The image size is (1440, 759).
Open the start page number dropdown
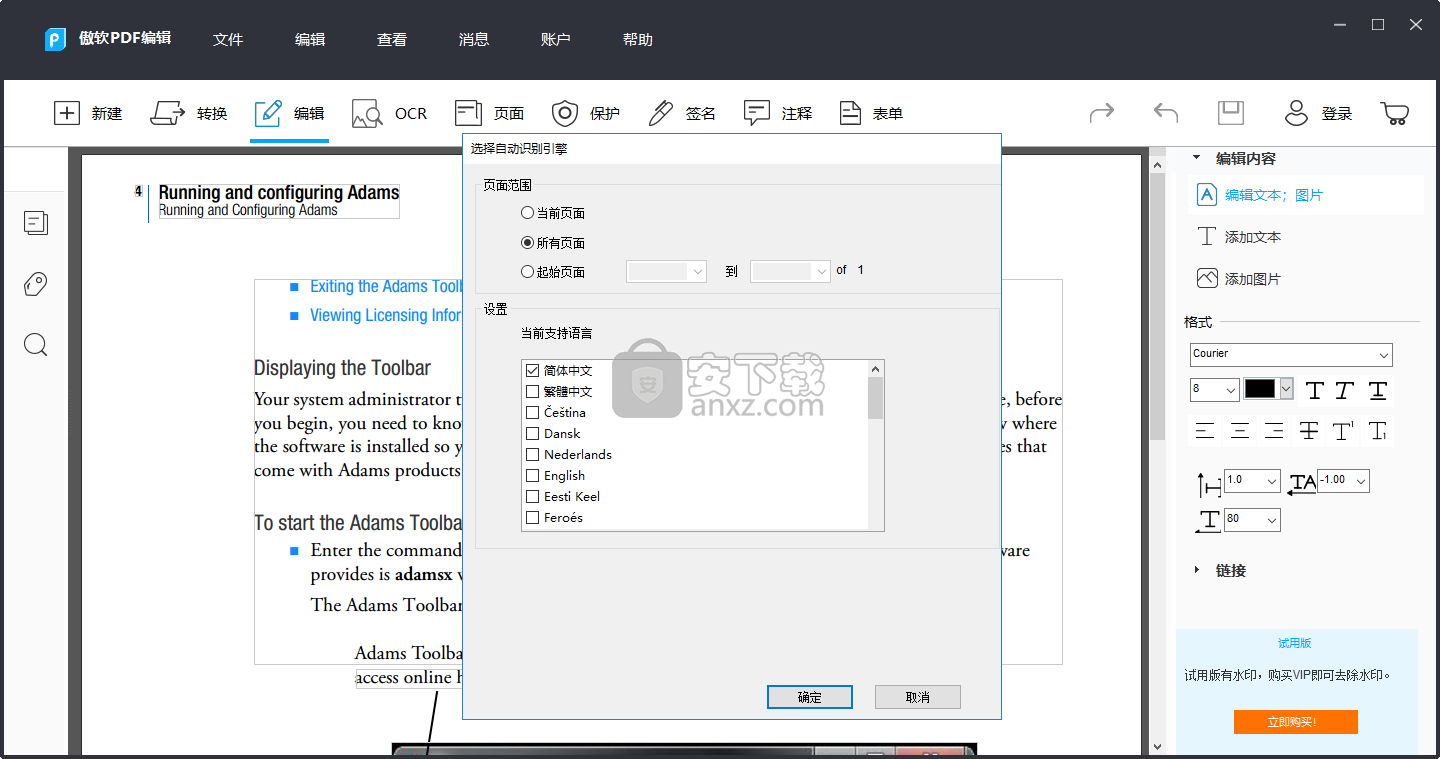click(x=667, y=271)
